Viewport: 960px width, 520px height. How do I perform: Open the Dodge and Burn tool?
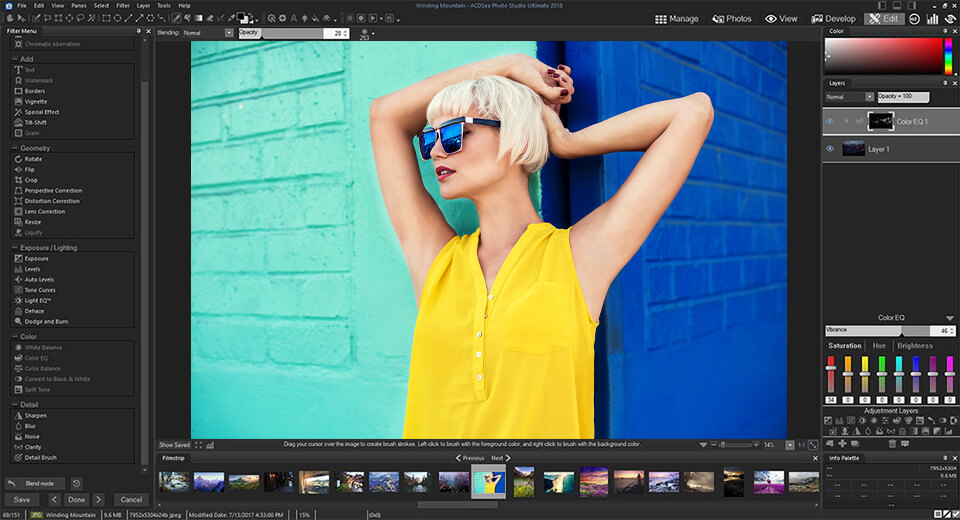point(46,321)
